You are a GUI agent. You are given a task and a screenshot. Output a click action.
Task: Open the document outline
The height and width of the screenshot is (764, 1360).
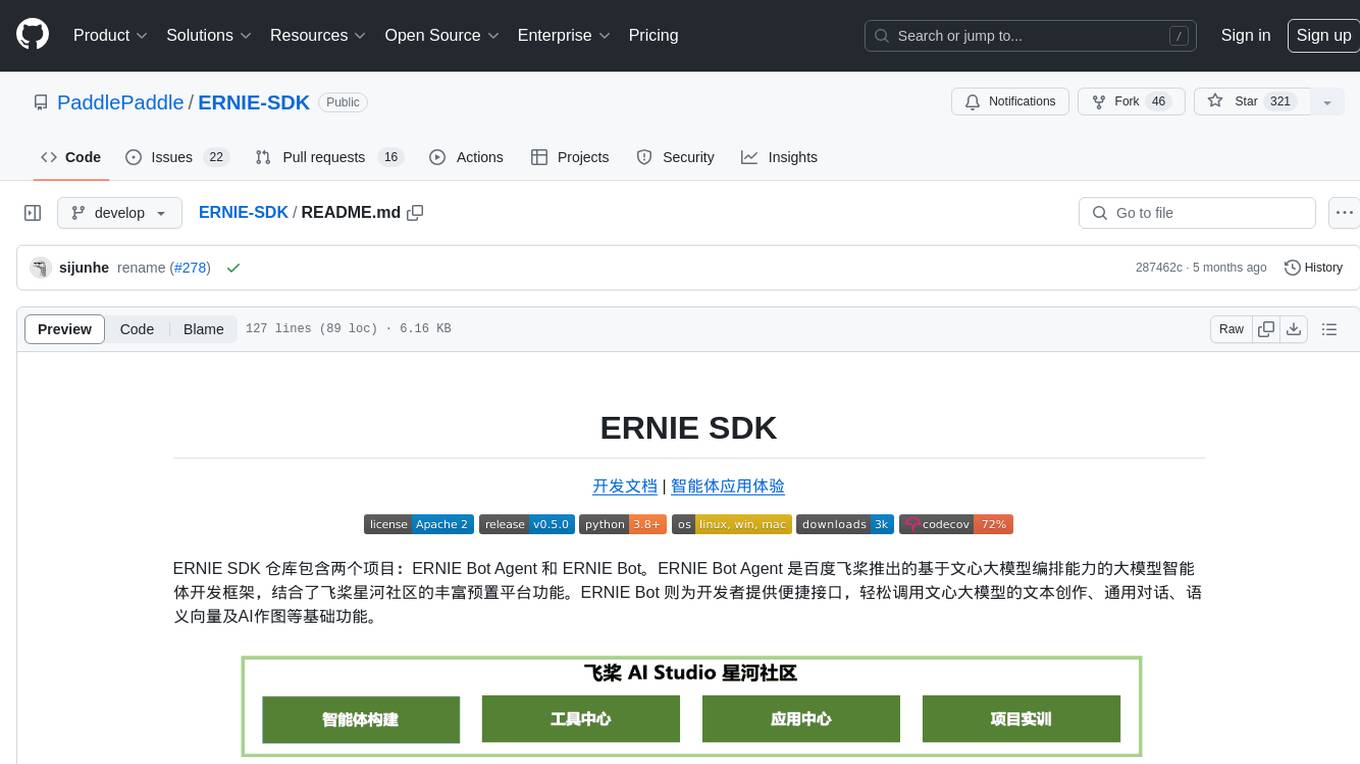click(x=1329, y=329)
